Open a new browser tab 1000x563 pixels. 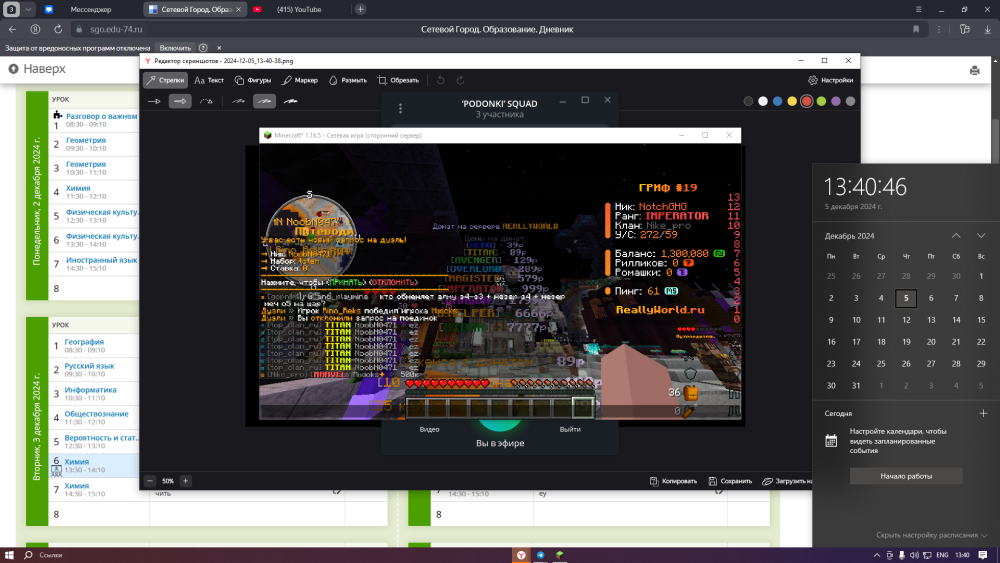click(360, 10)
